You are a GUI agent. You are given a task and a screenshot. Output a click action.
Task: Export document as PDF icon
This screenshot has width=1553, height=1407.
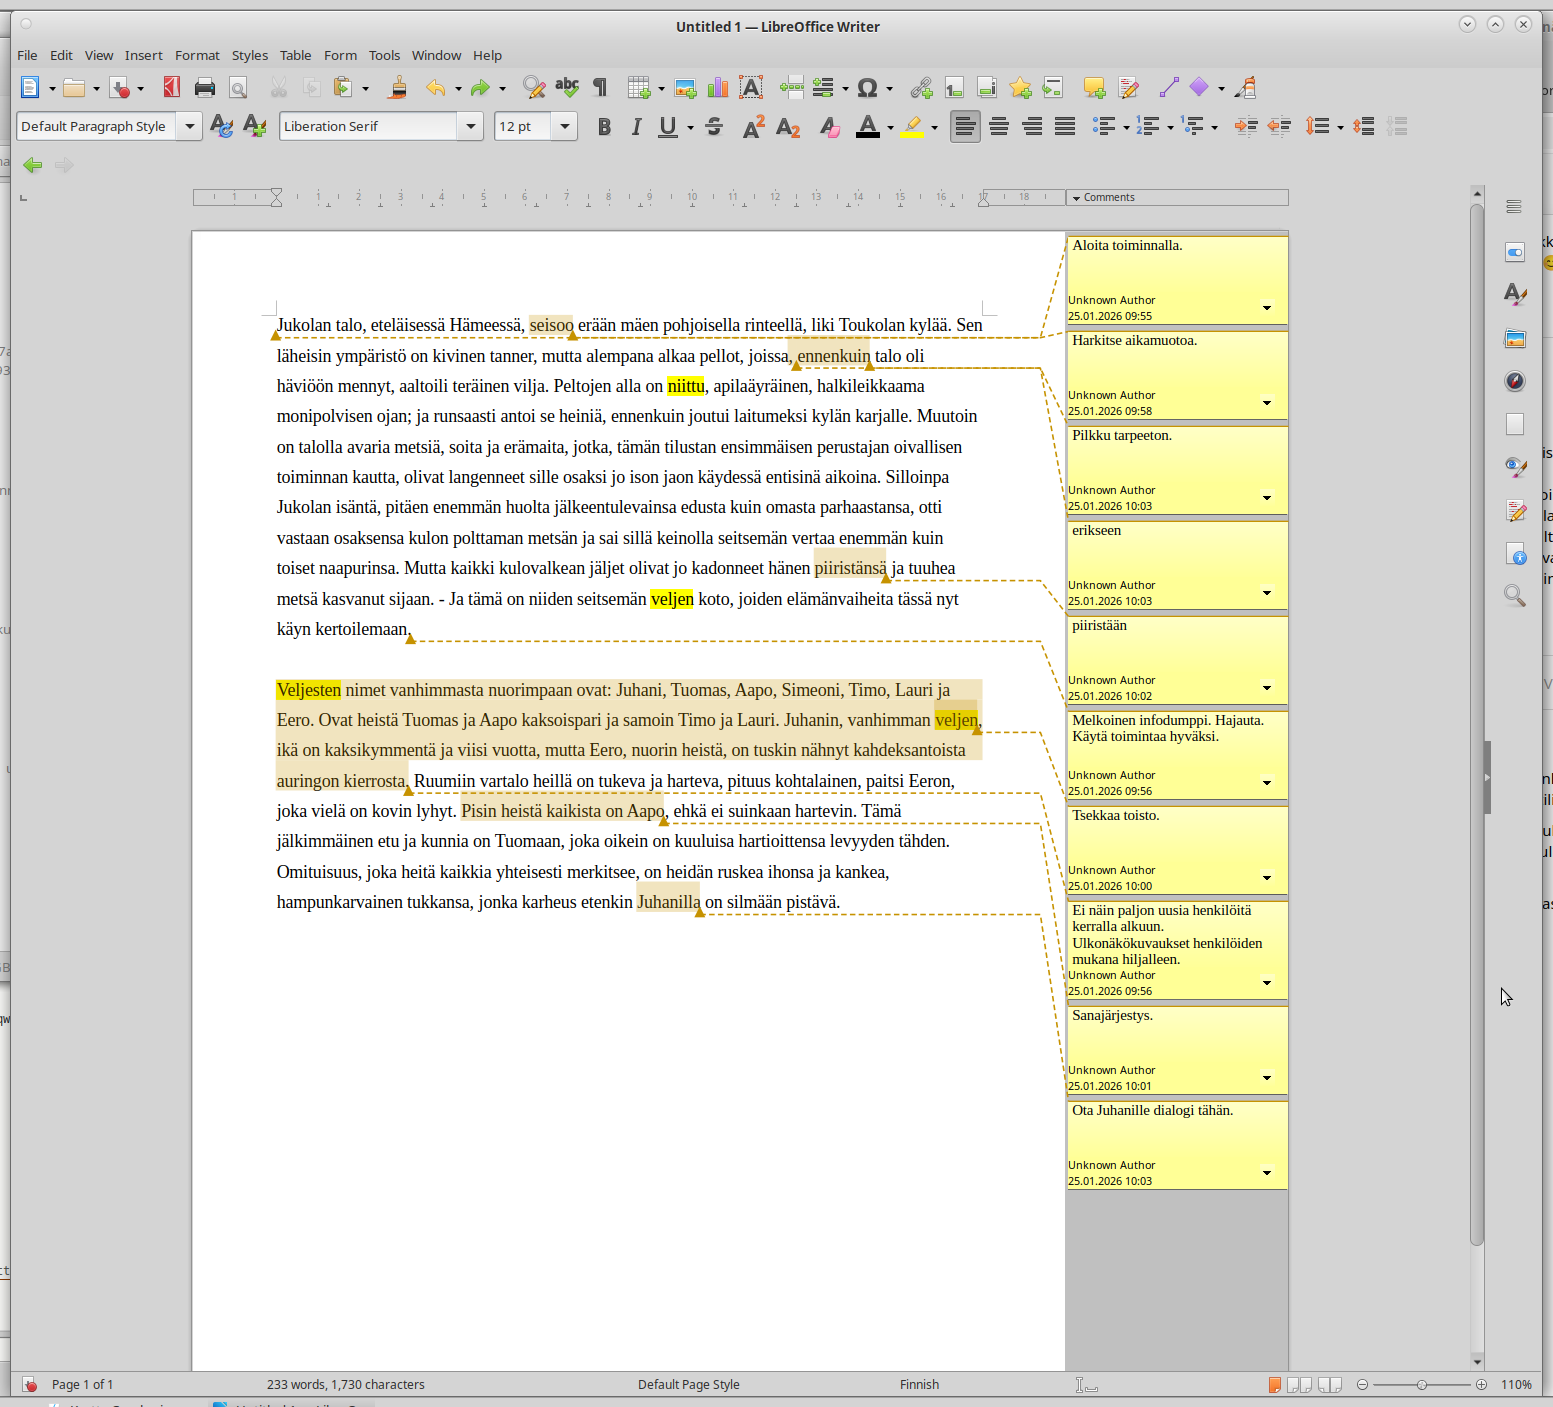point(172,88)
